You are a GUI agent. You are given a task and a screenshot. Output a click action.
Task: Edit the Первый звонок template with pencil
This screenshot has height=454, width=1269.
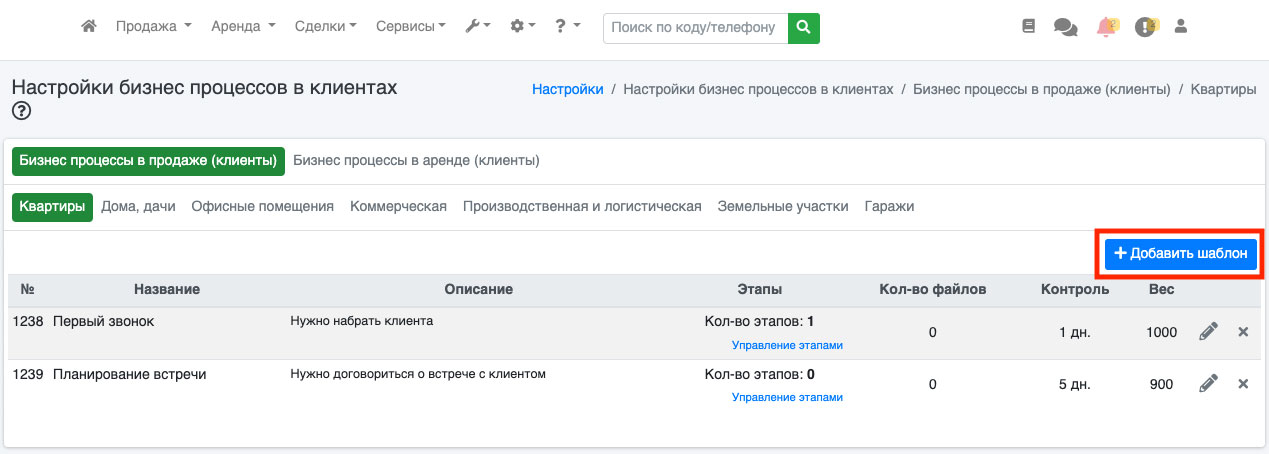tap(1208, 332)
